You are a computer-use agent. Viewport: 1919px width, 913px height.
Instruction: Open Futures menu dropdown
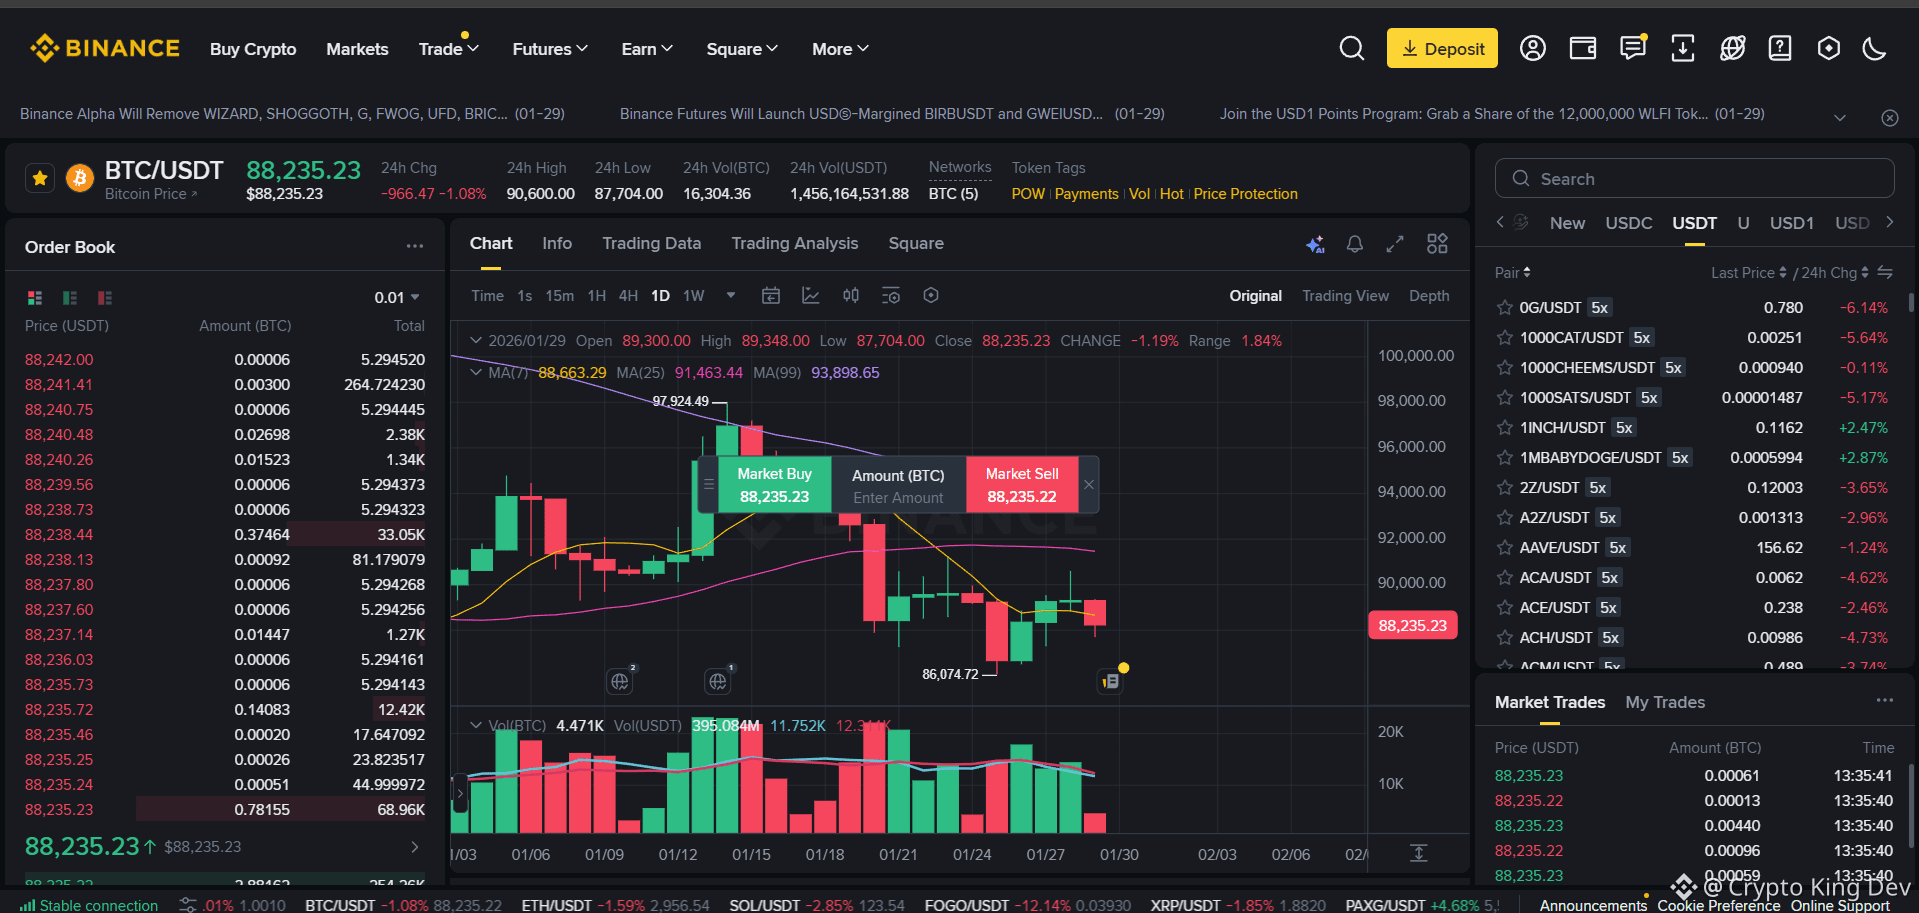pyautogui.click(x=550, y=49)
